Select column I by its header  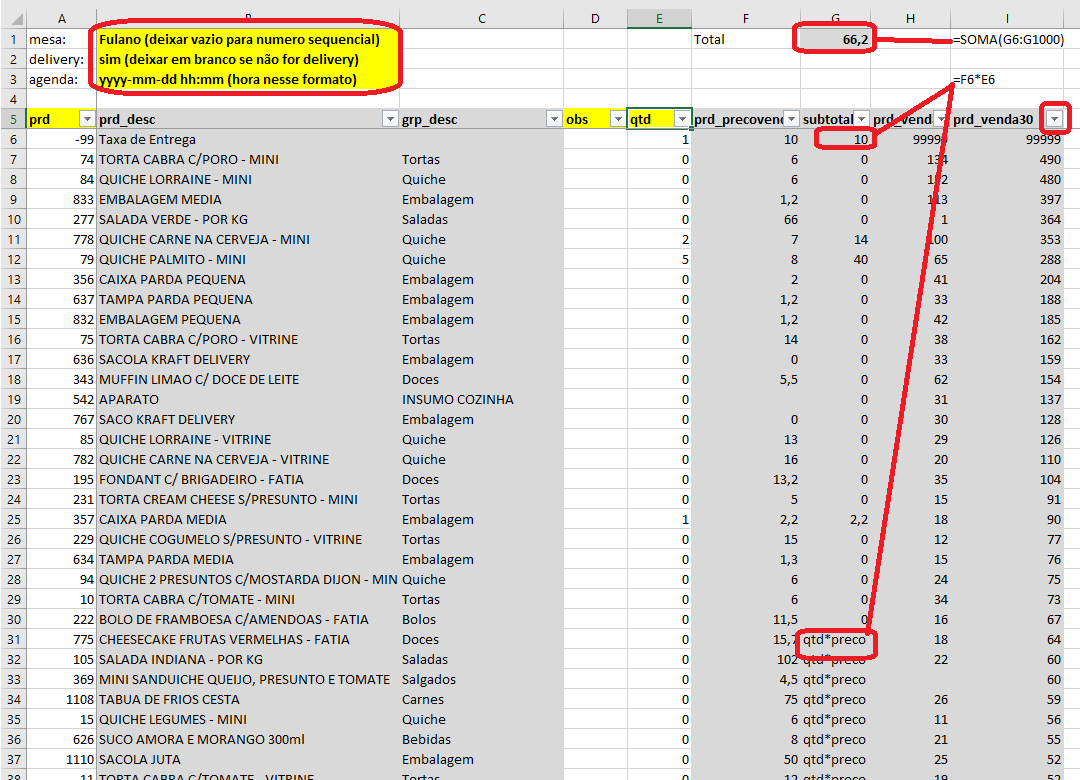click(x=1007, y=19)
